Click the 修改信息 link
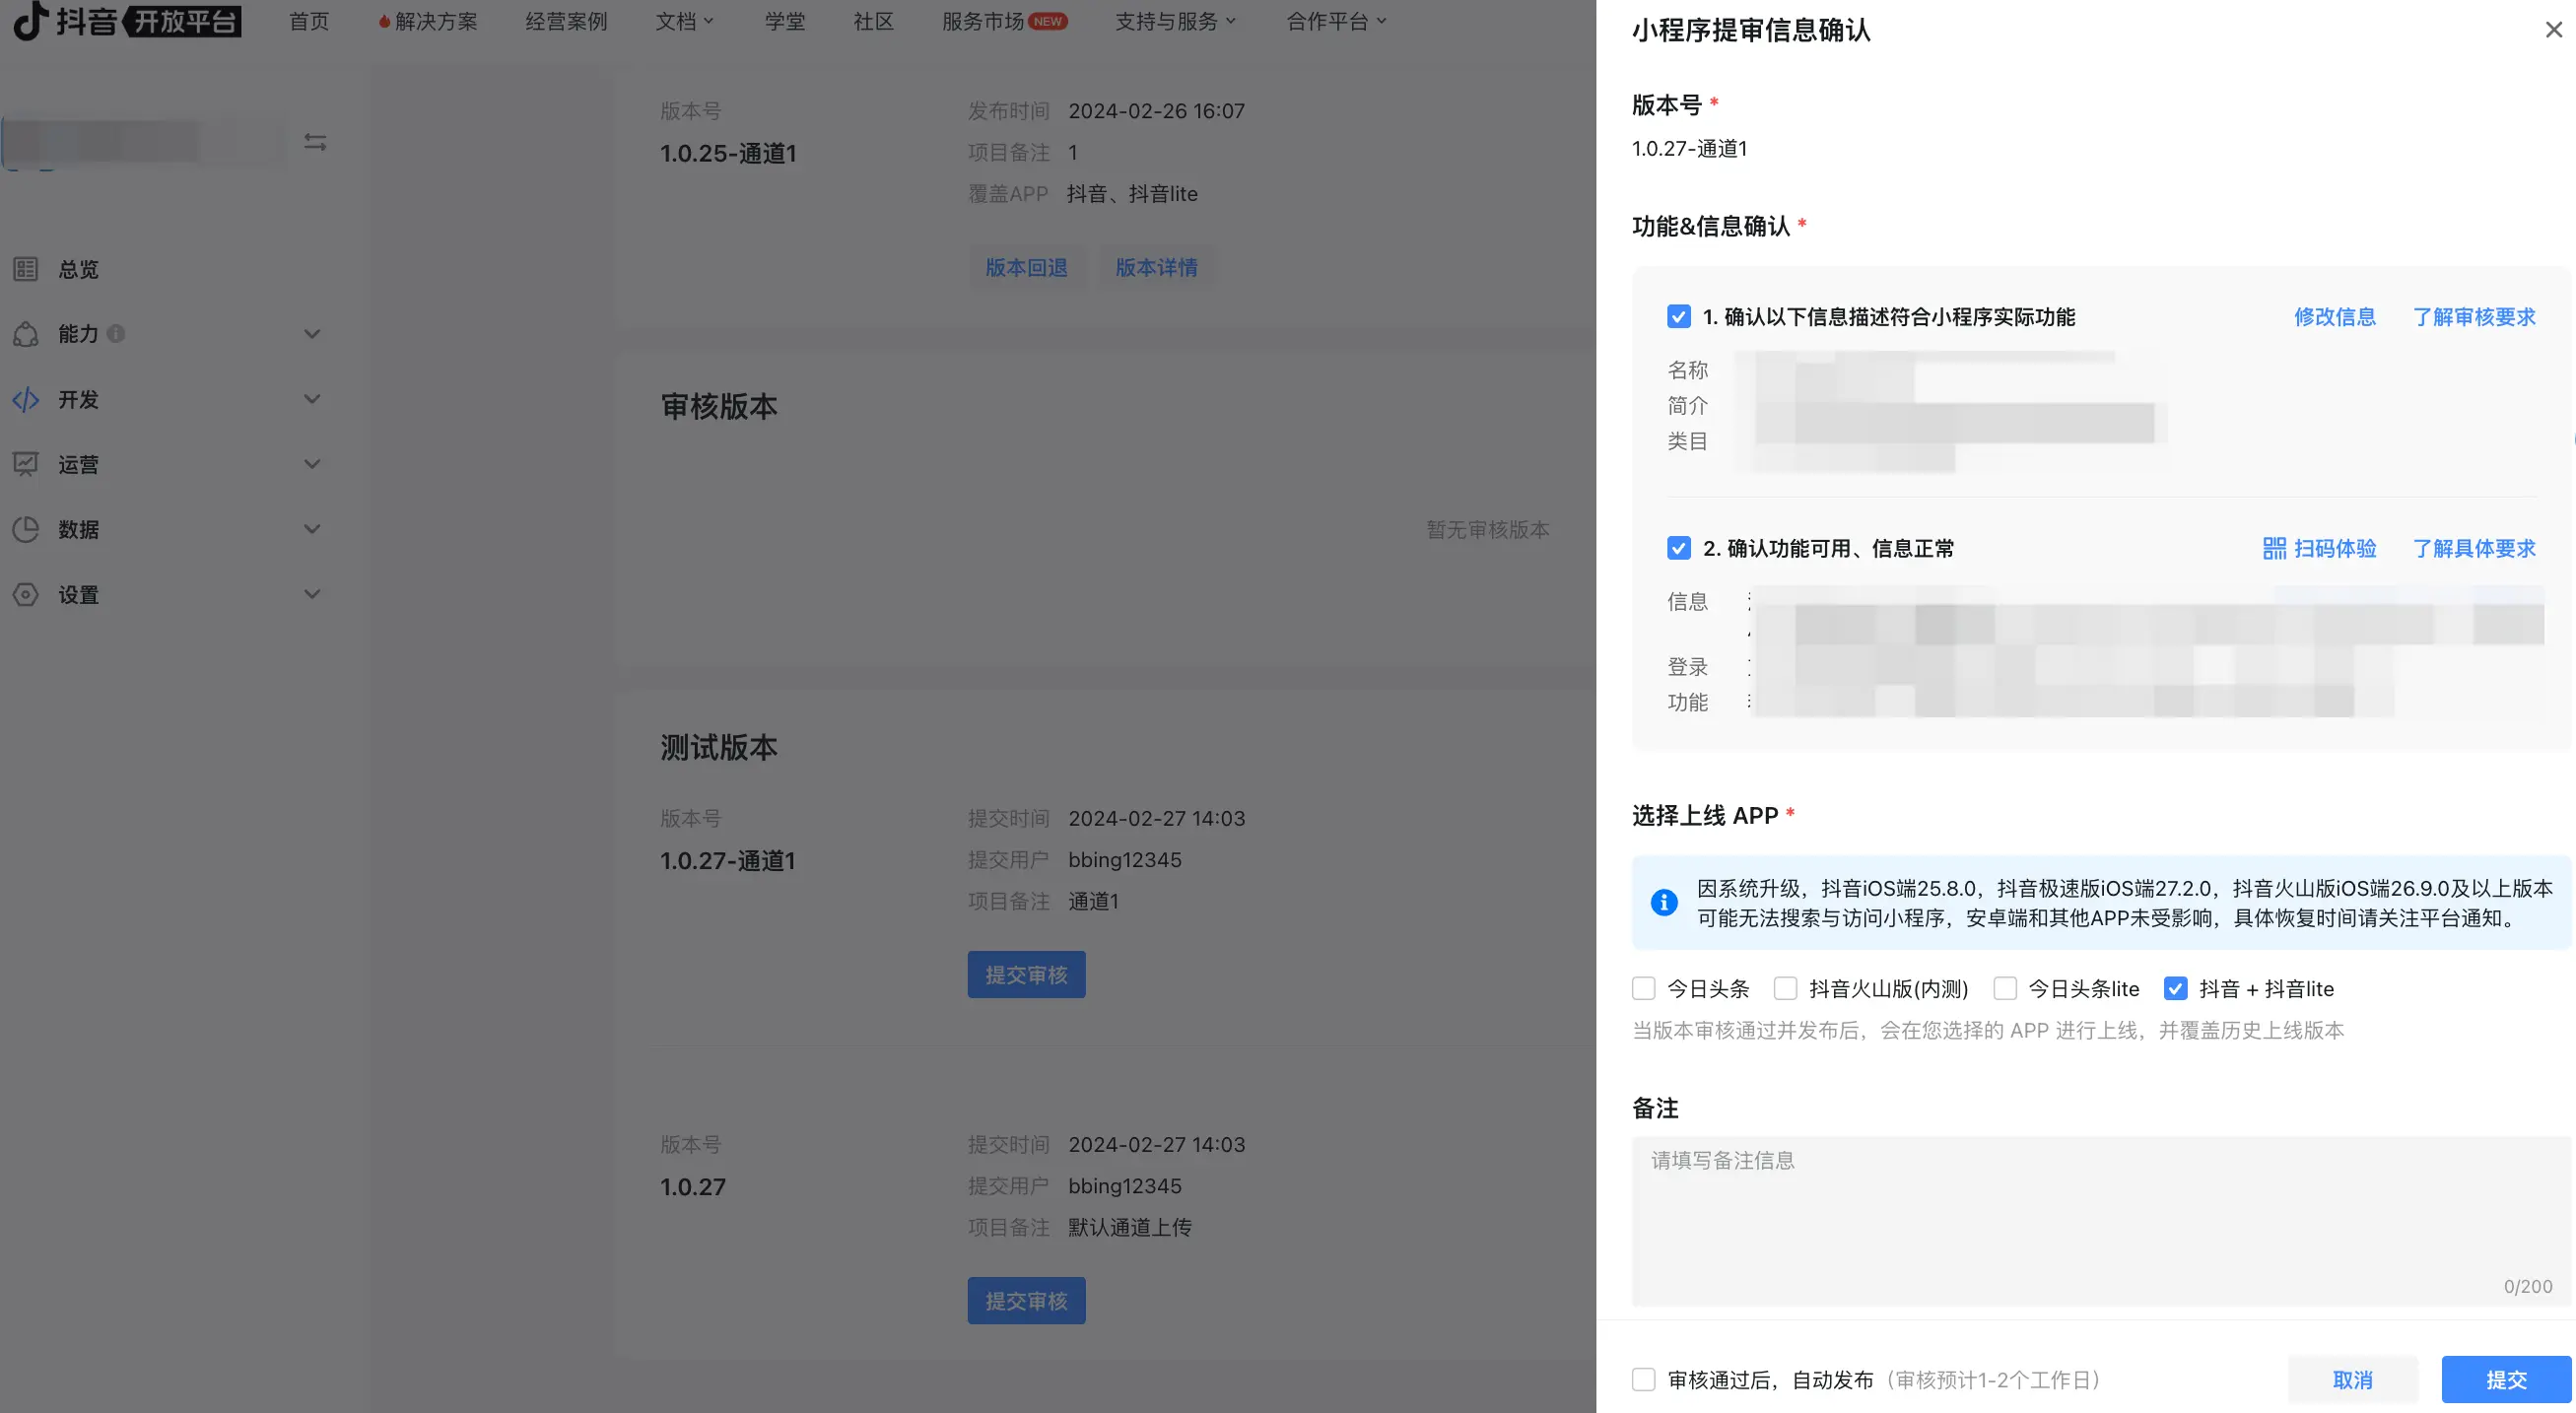This screenshot has width=2576, height=1413. tap(2334, 317)
